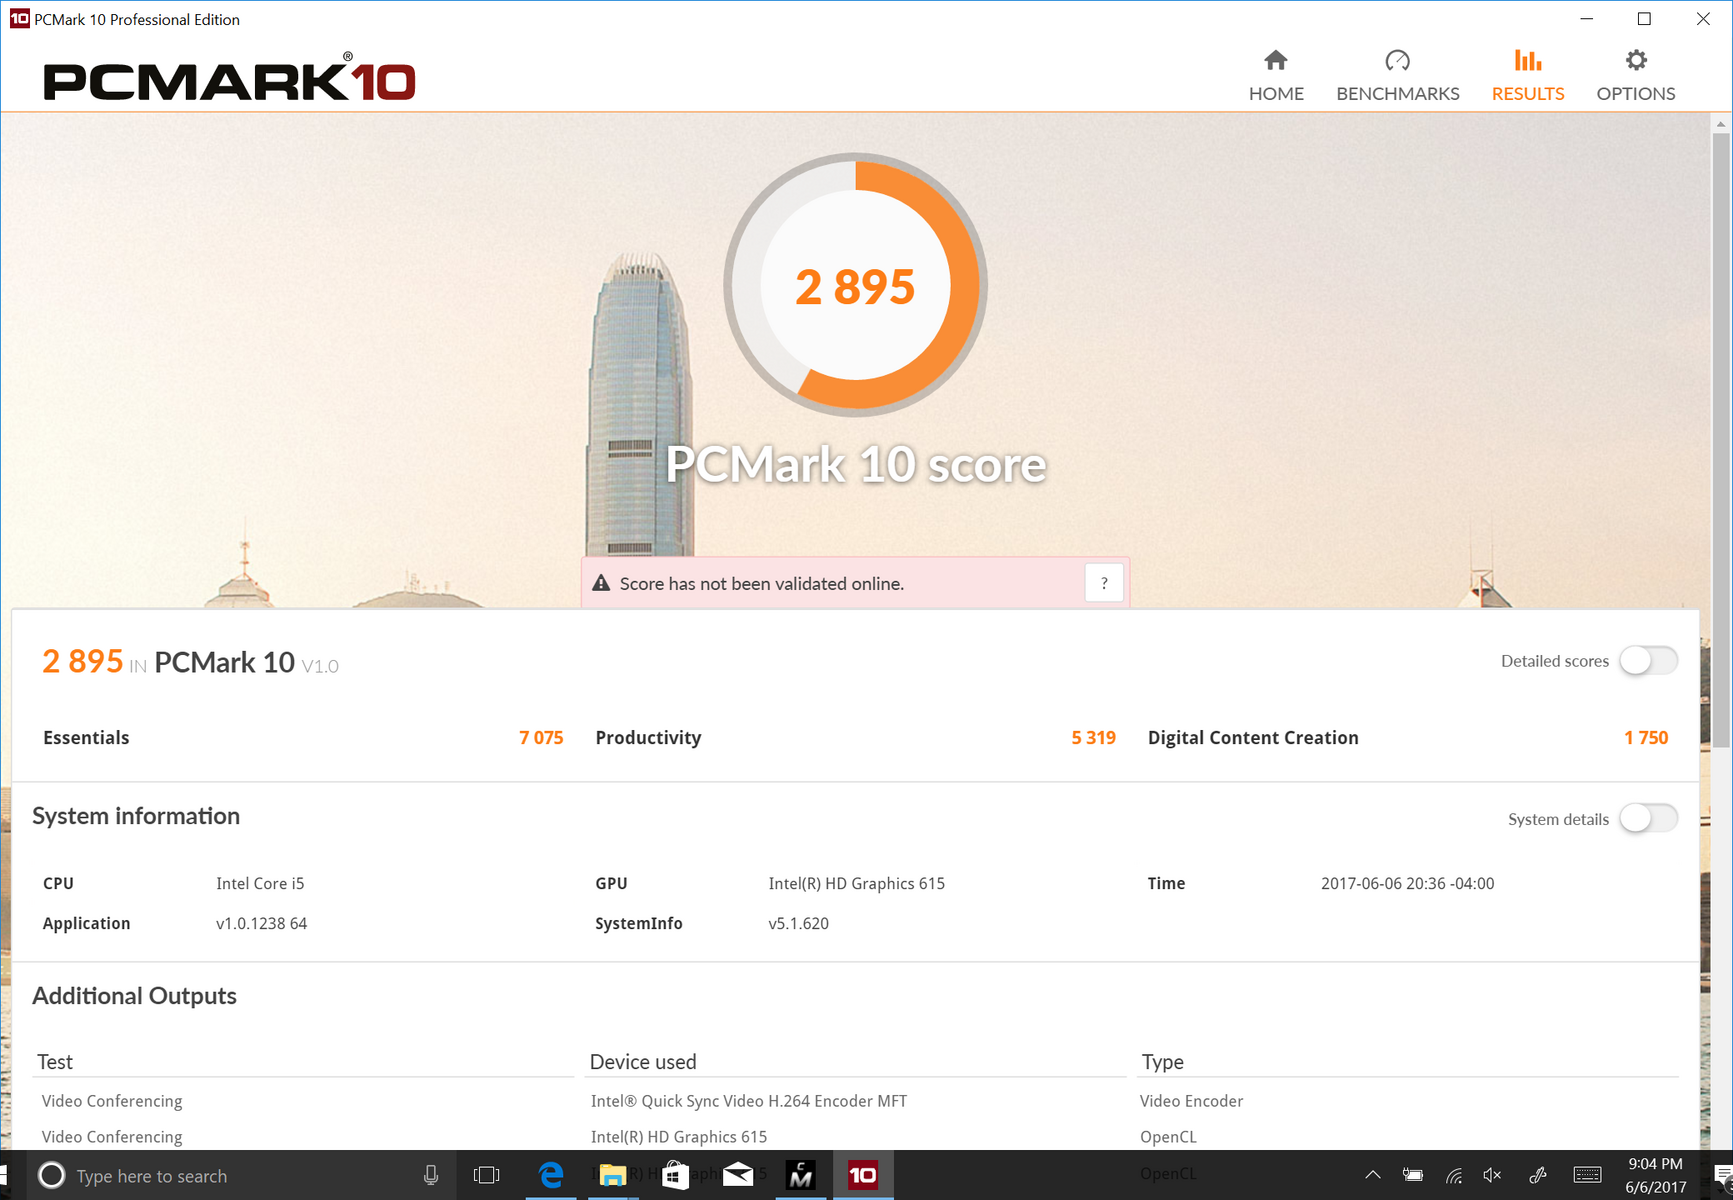This screenshot has height=1200, width=1733.
Task: Click the Essentials score 7 075
Action: [x=541, y=738]
